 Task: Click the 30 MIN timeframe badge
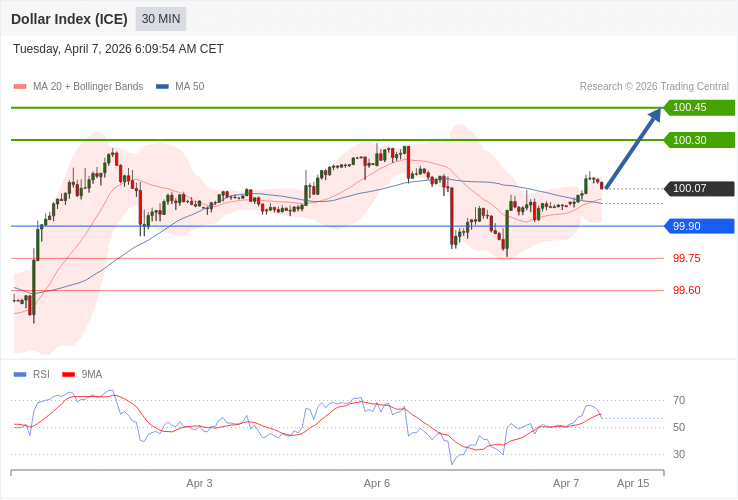(161, 19)
